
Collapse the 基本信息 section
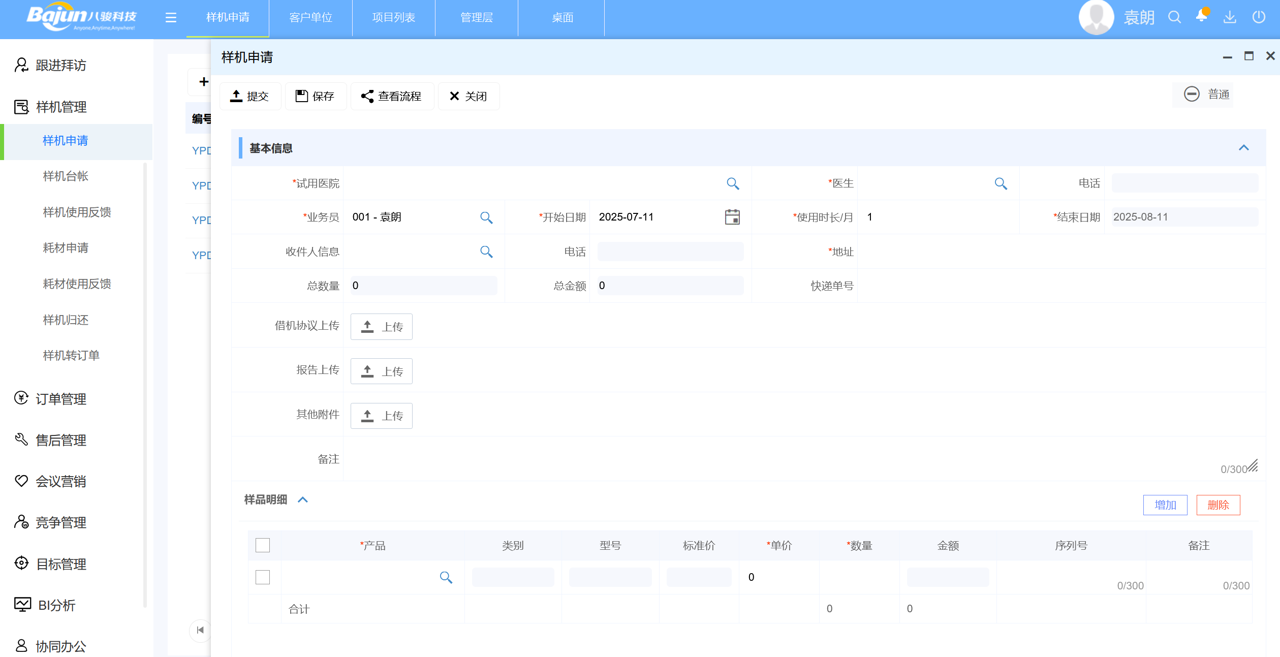click(x=1243, y=148)
